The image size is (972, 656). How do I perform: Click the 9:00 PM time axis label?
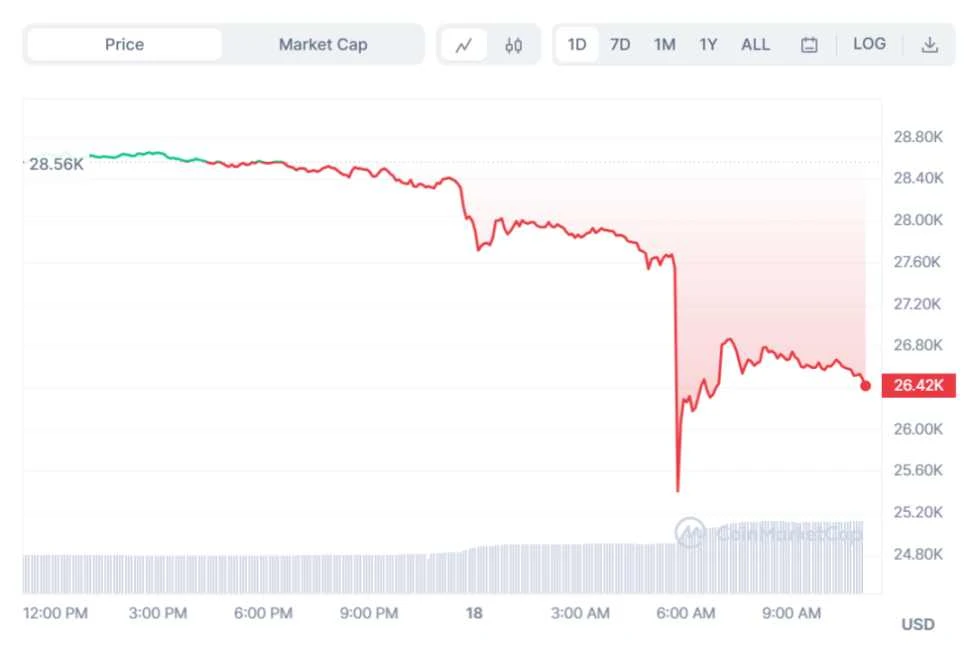[x=371, y=613]
